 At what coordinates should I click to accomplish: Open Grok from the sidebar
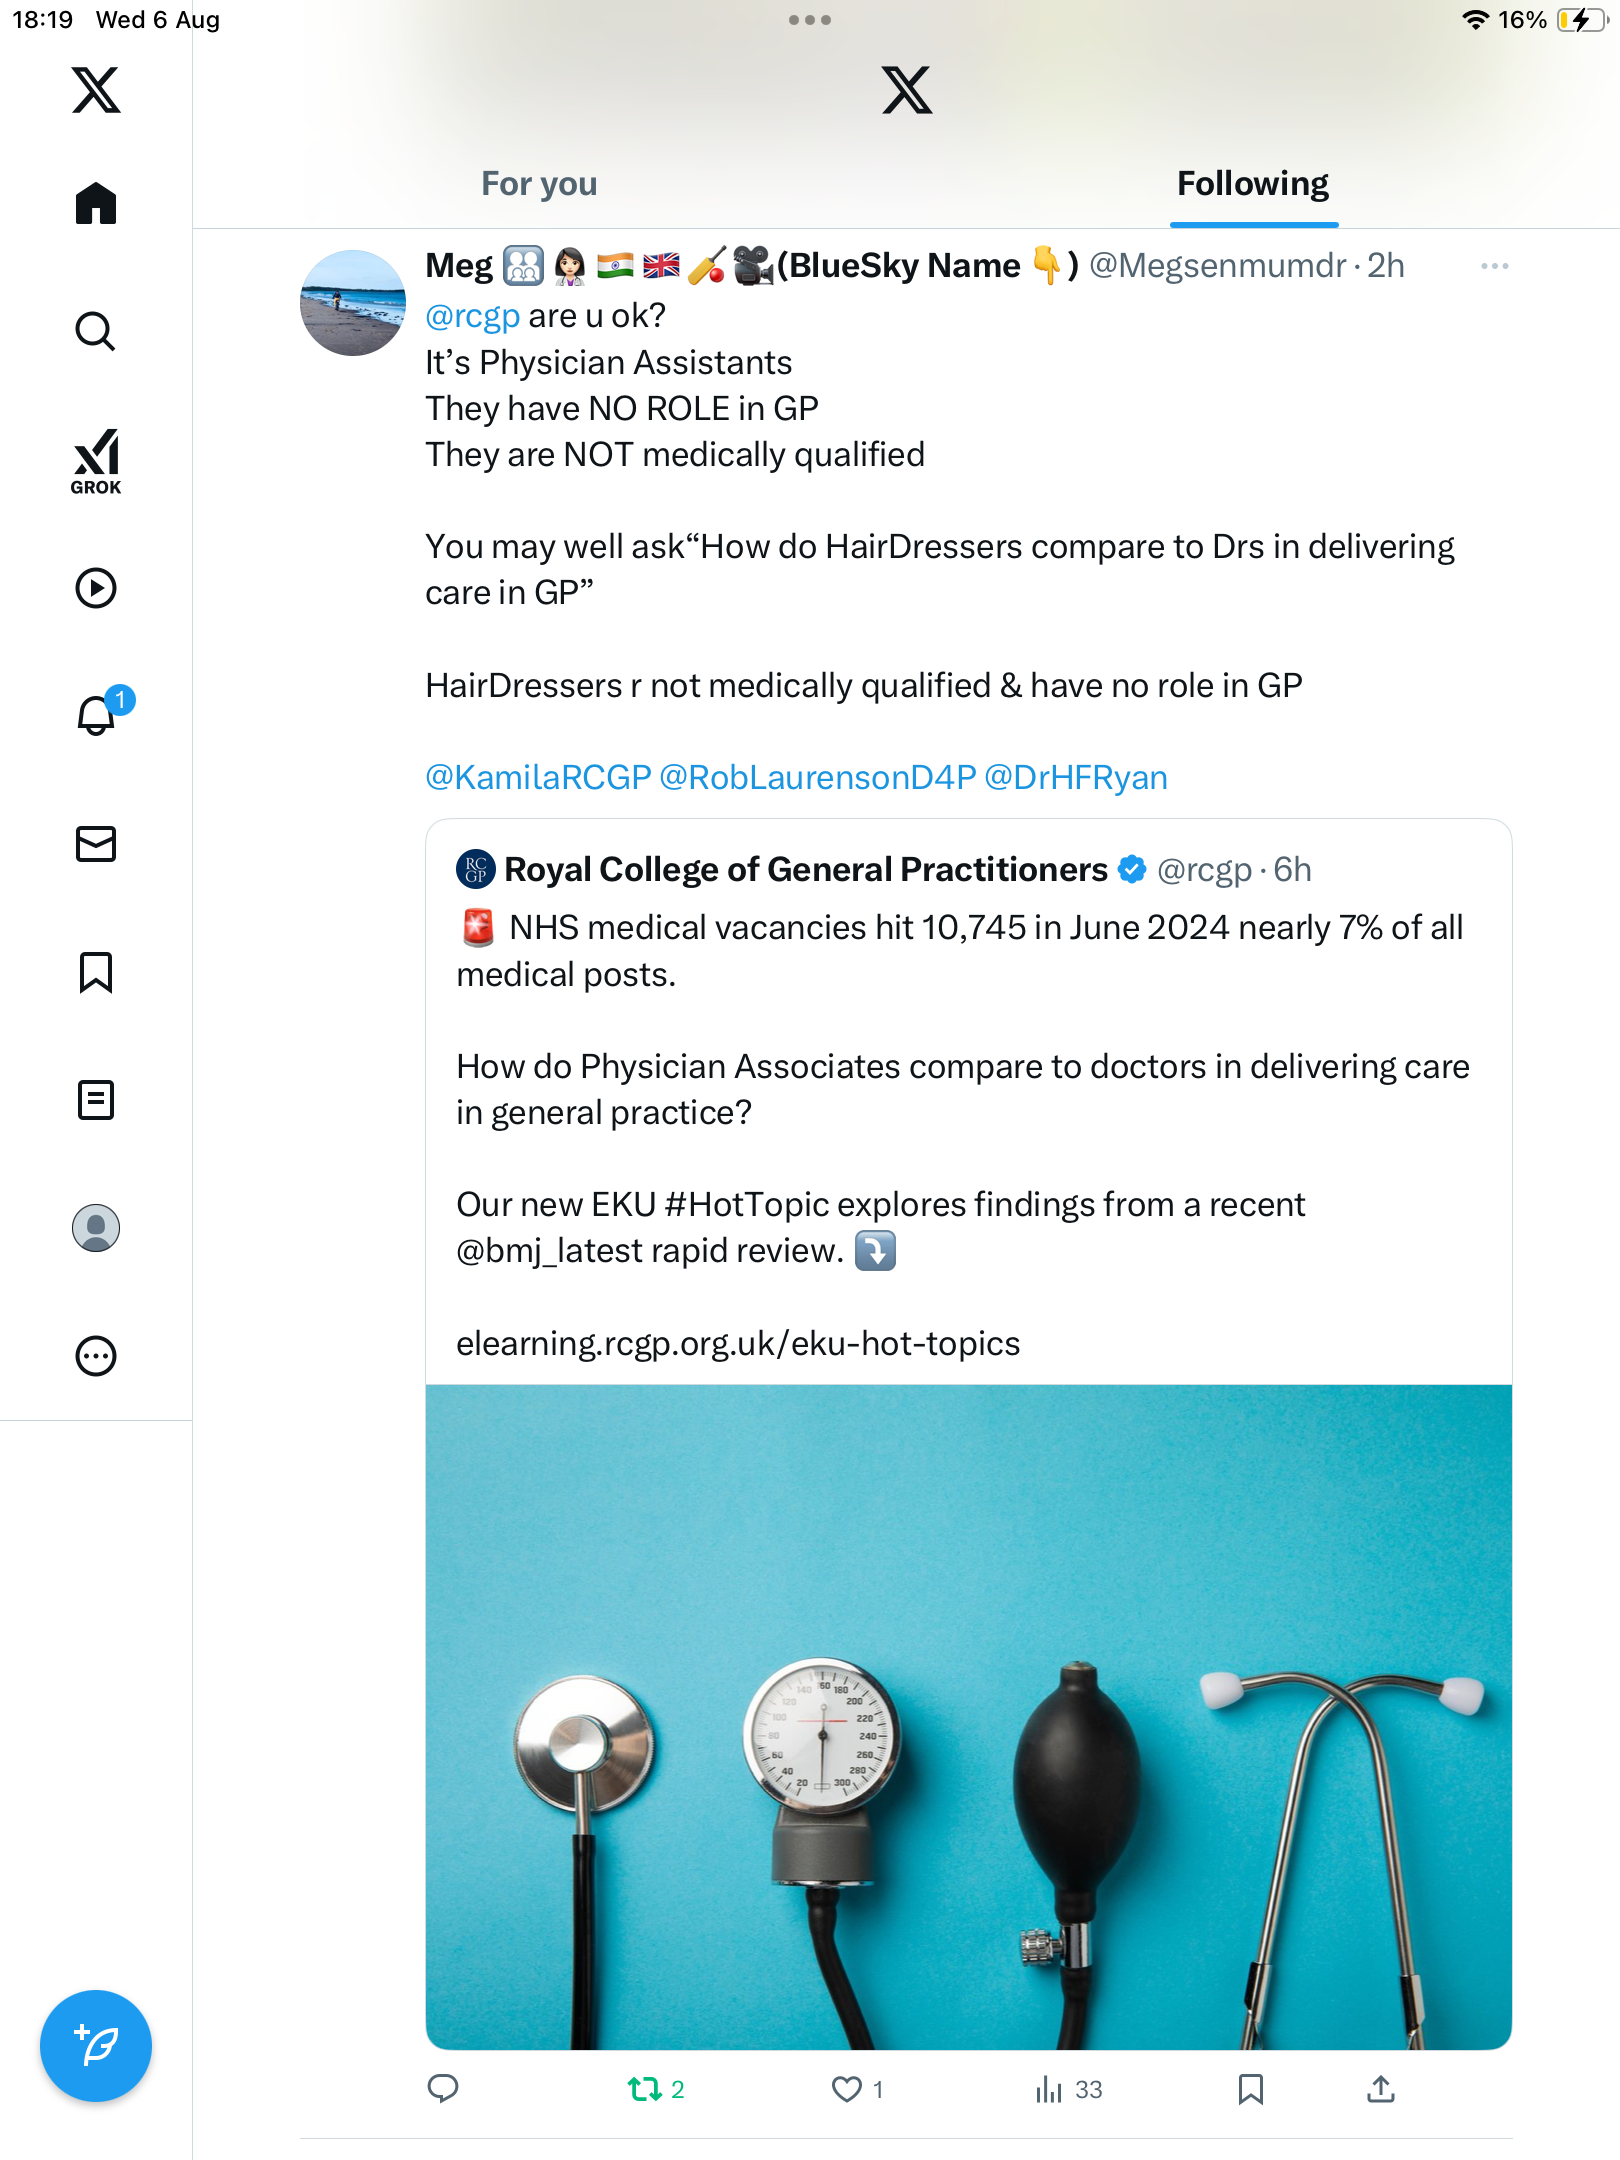(96, 462)
